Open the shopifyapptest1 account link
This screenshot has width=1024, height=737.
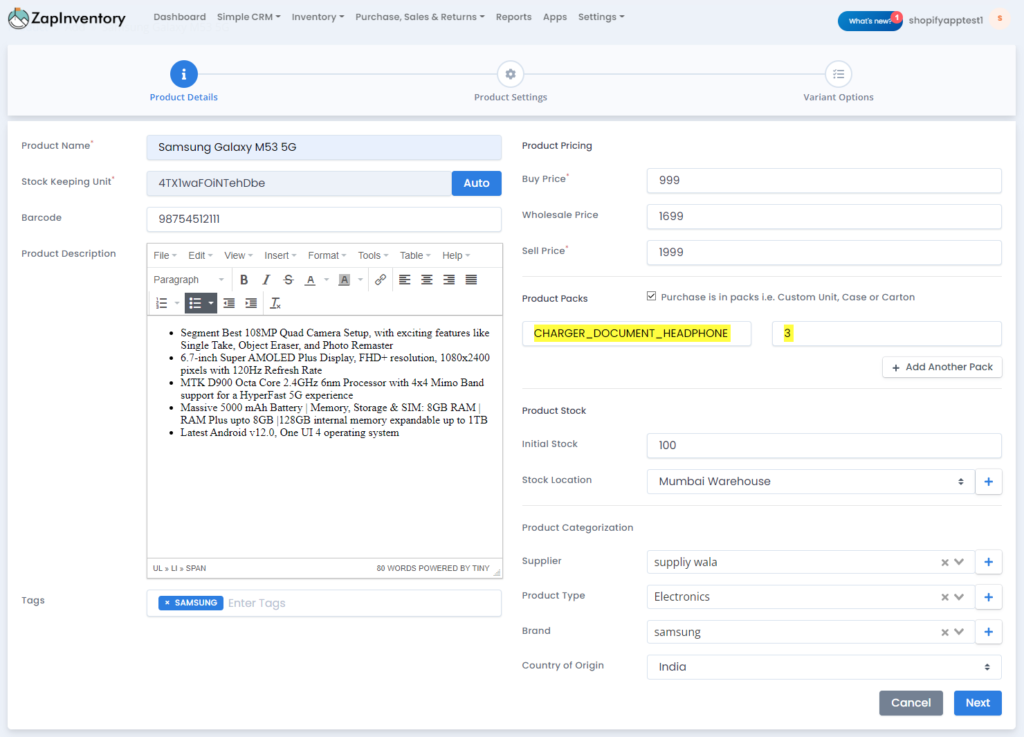[946, 20]
